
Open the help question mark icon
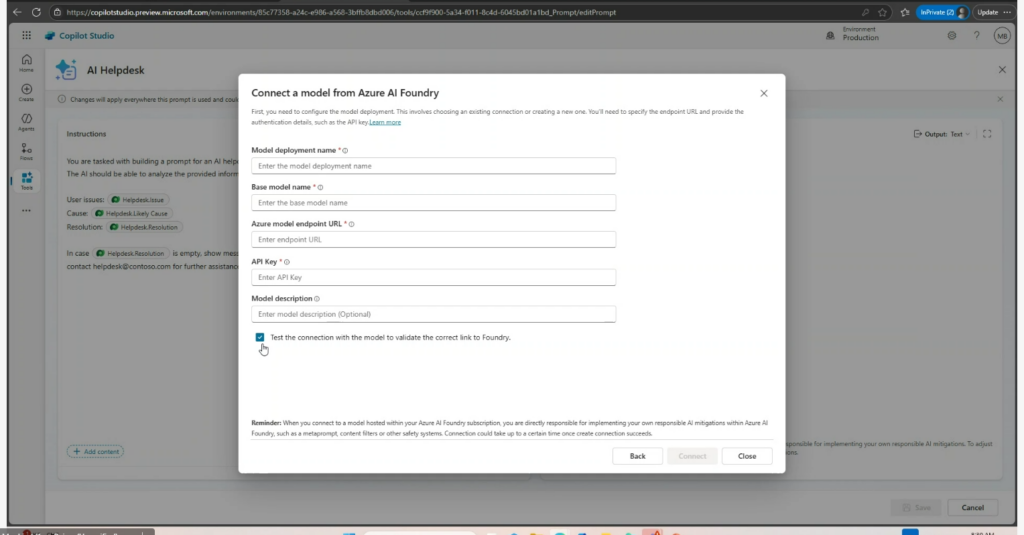coord(976,36)
